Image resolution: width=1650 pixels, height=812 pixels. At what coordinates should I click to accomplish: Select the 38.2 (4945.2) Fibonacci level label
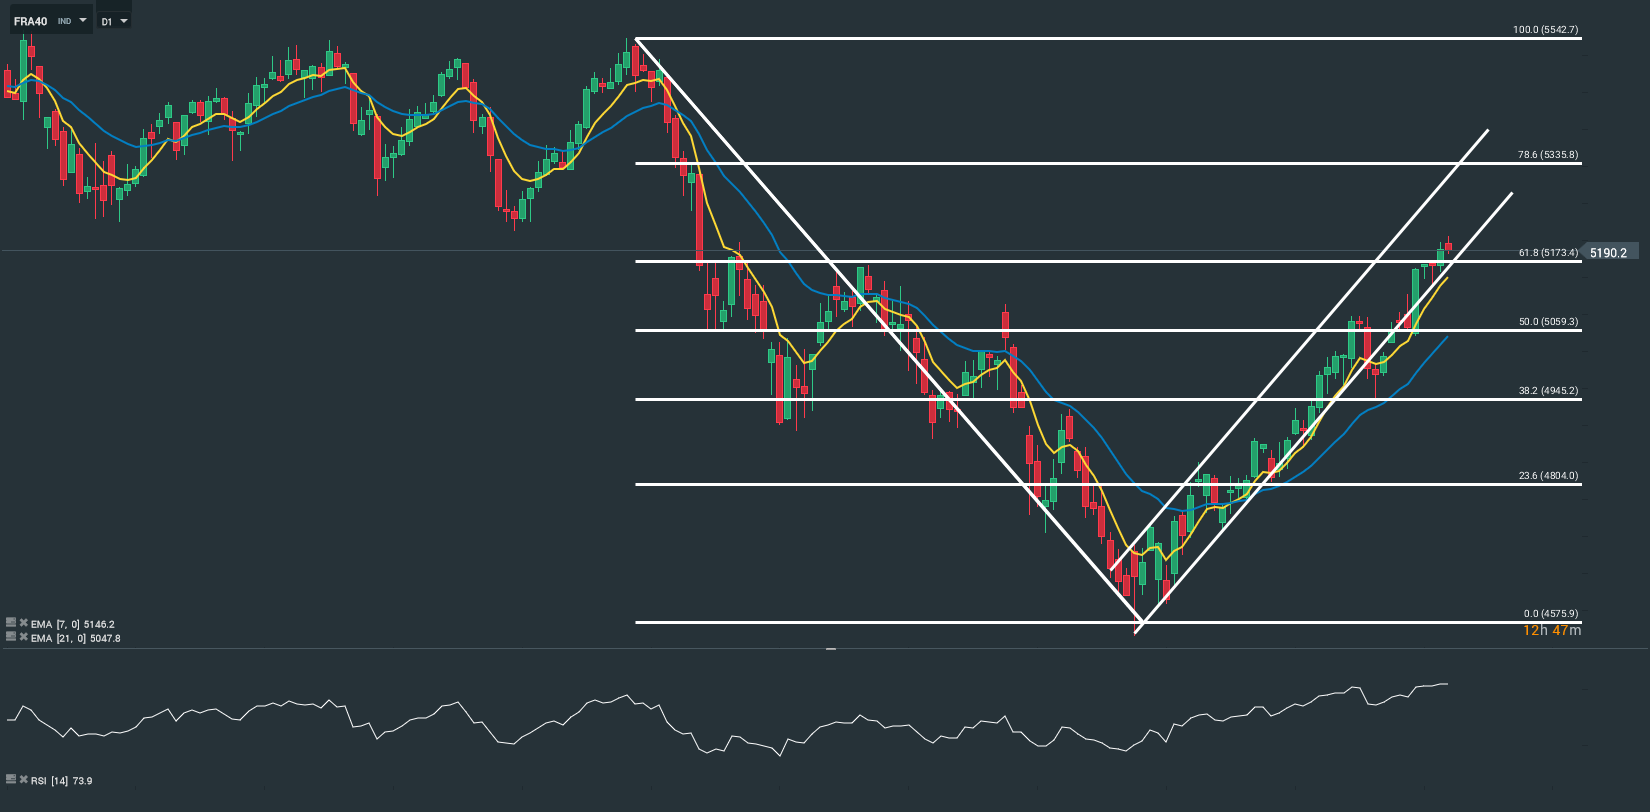pyautogui.click(x=1548, y=391)
